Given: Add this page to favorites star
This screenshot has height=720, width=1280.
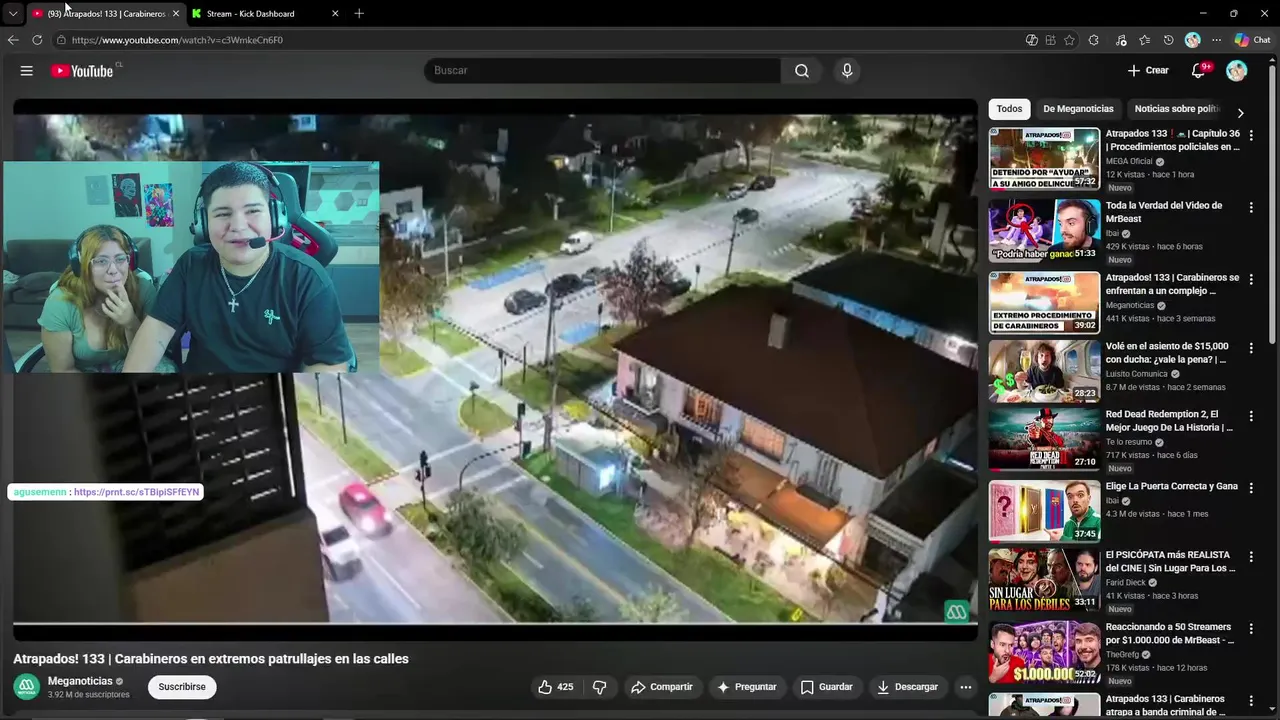Looking at the screenshot, I should (x=1069, y=40).
